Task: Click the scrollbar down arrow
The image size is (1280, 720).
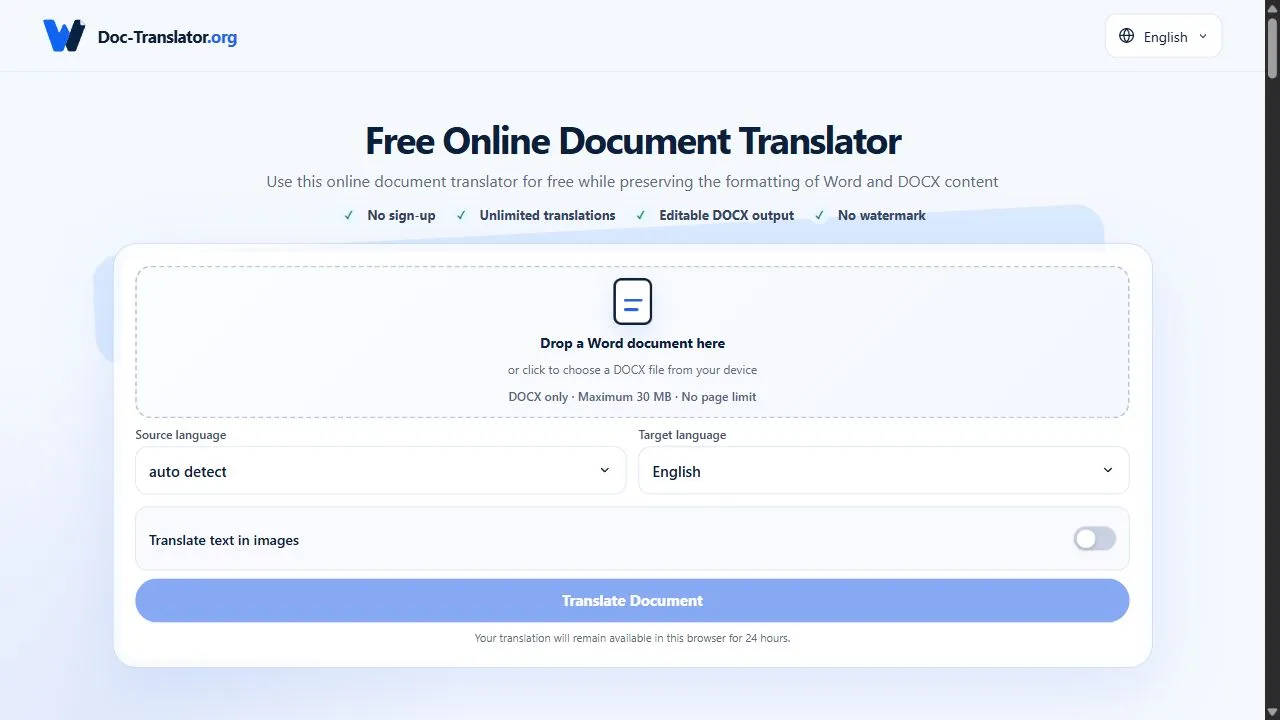Action: click(x=1272, y=712)
